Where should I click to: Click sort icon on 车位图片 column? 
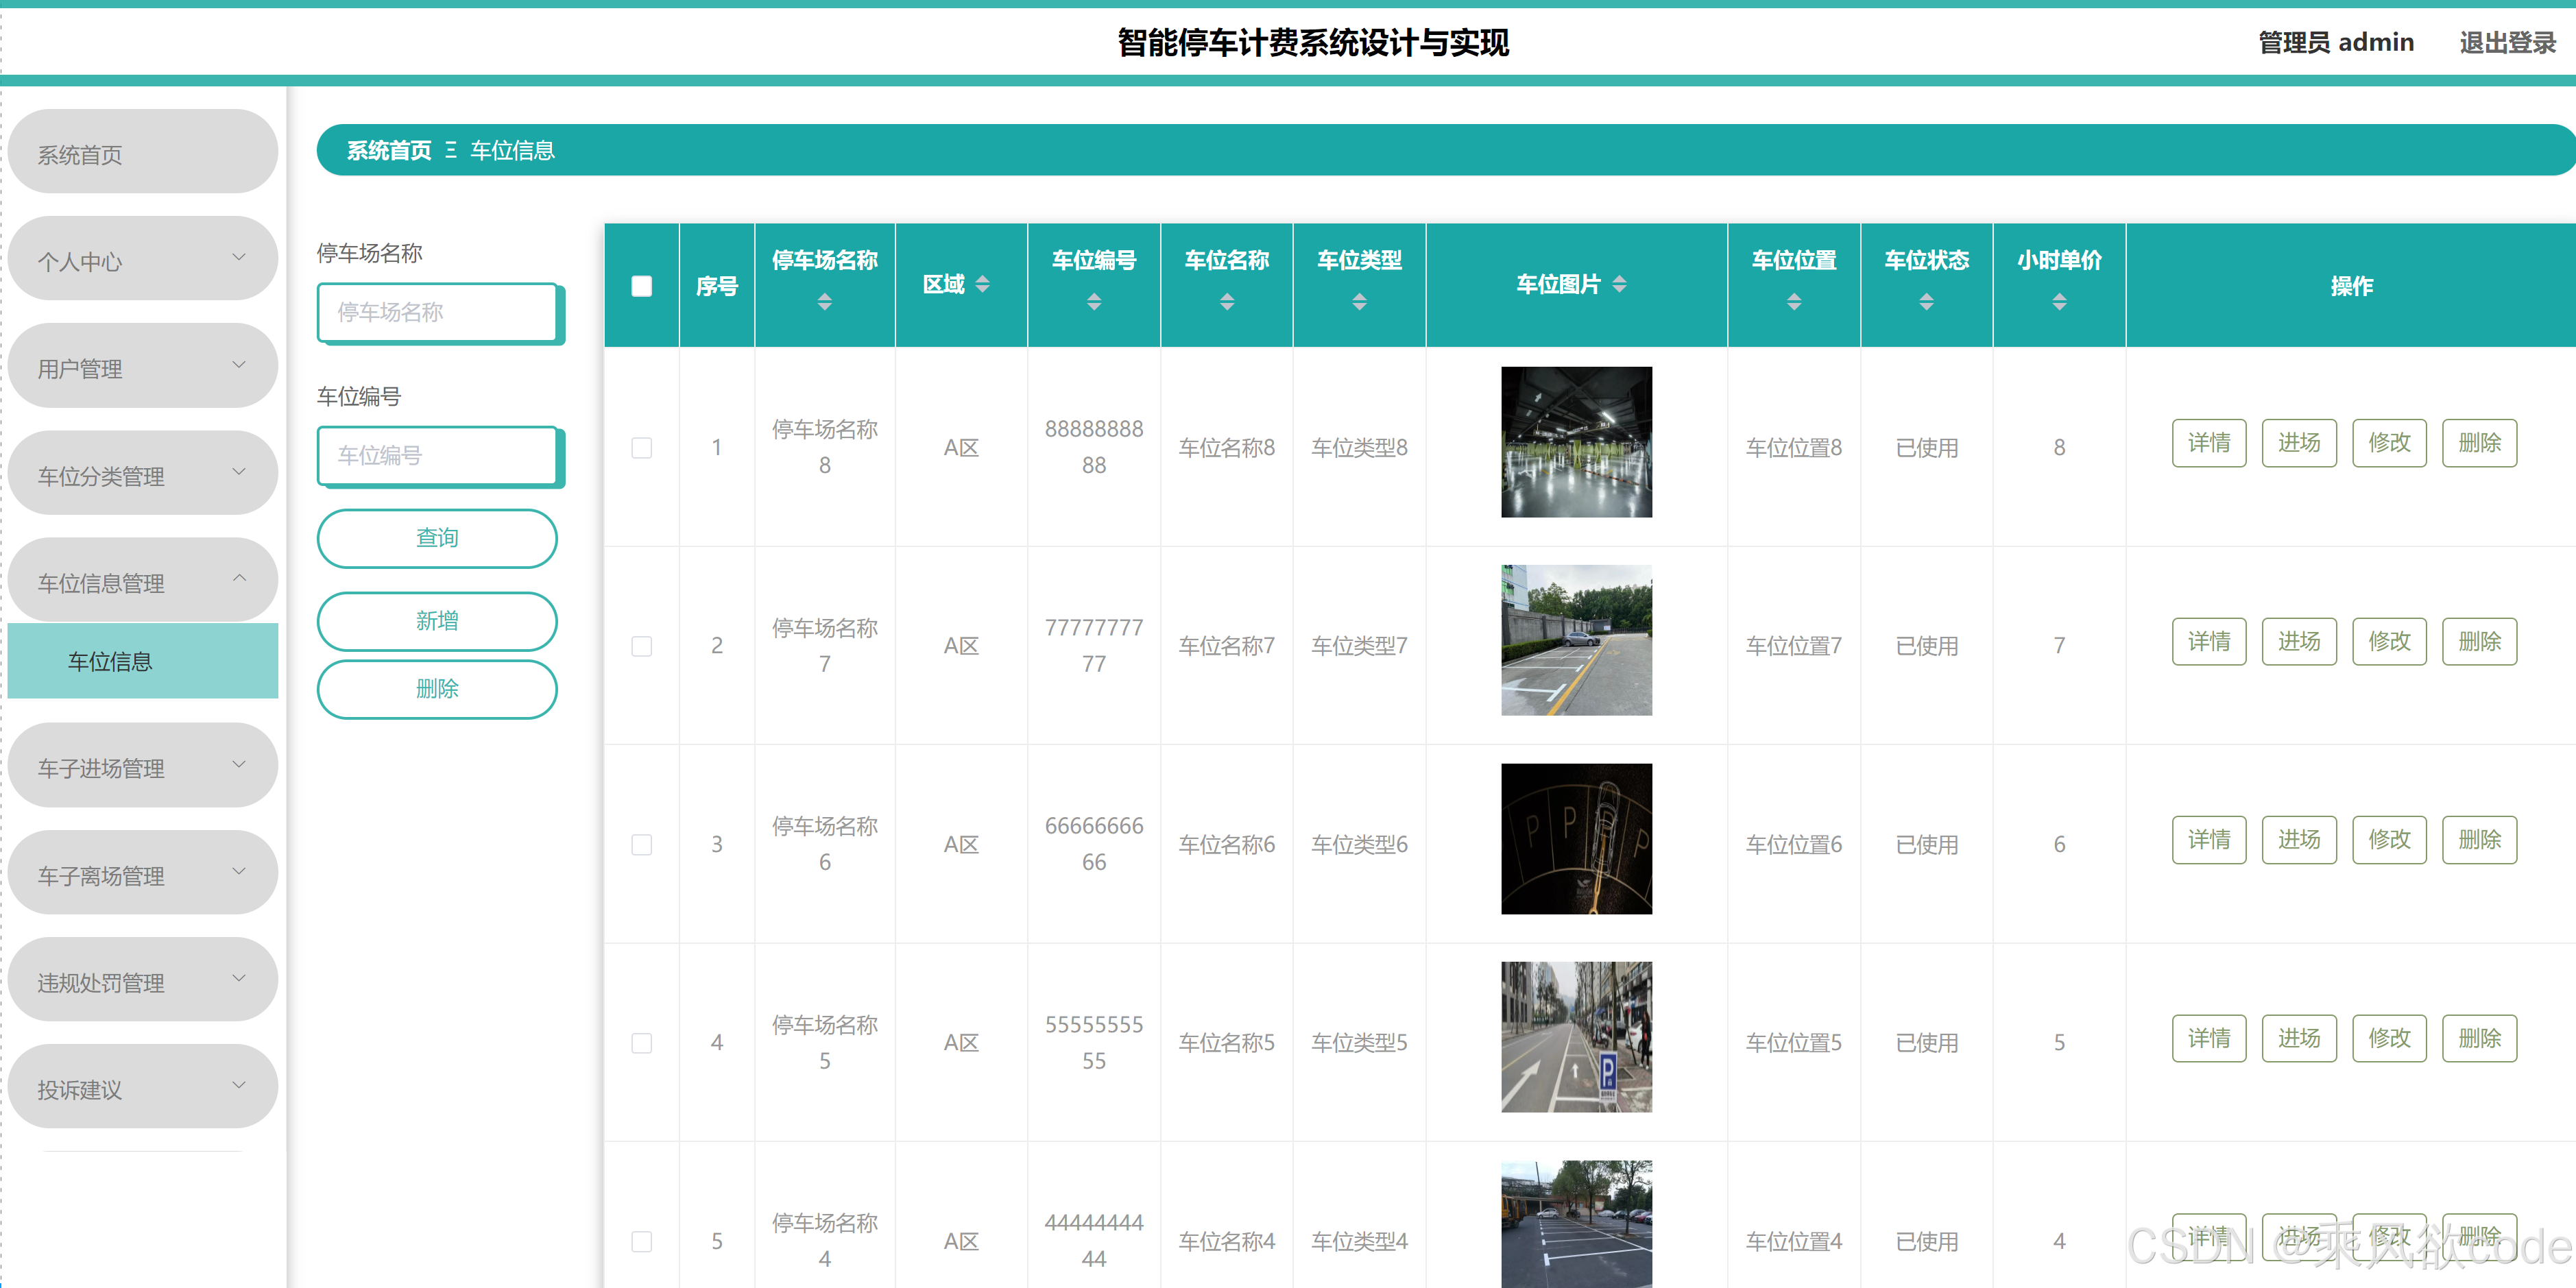[x=1619, y=284]
